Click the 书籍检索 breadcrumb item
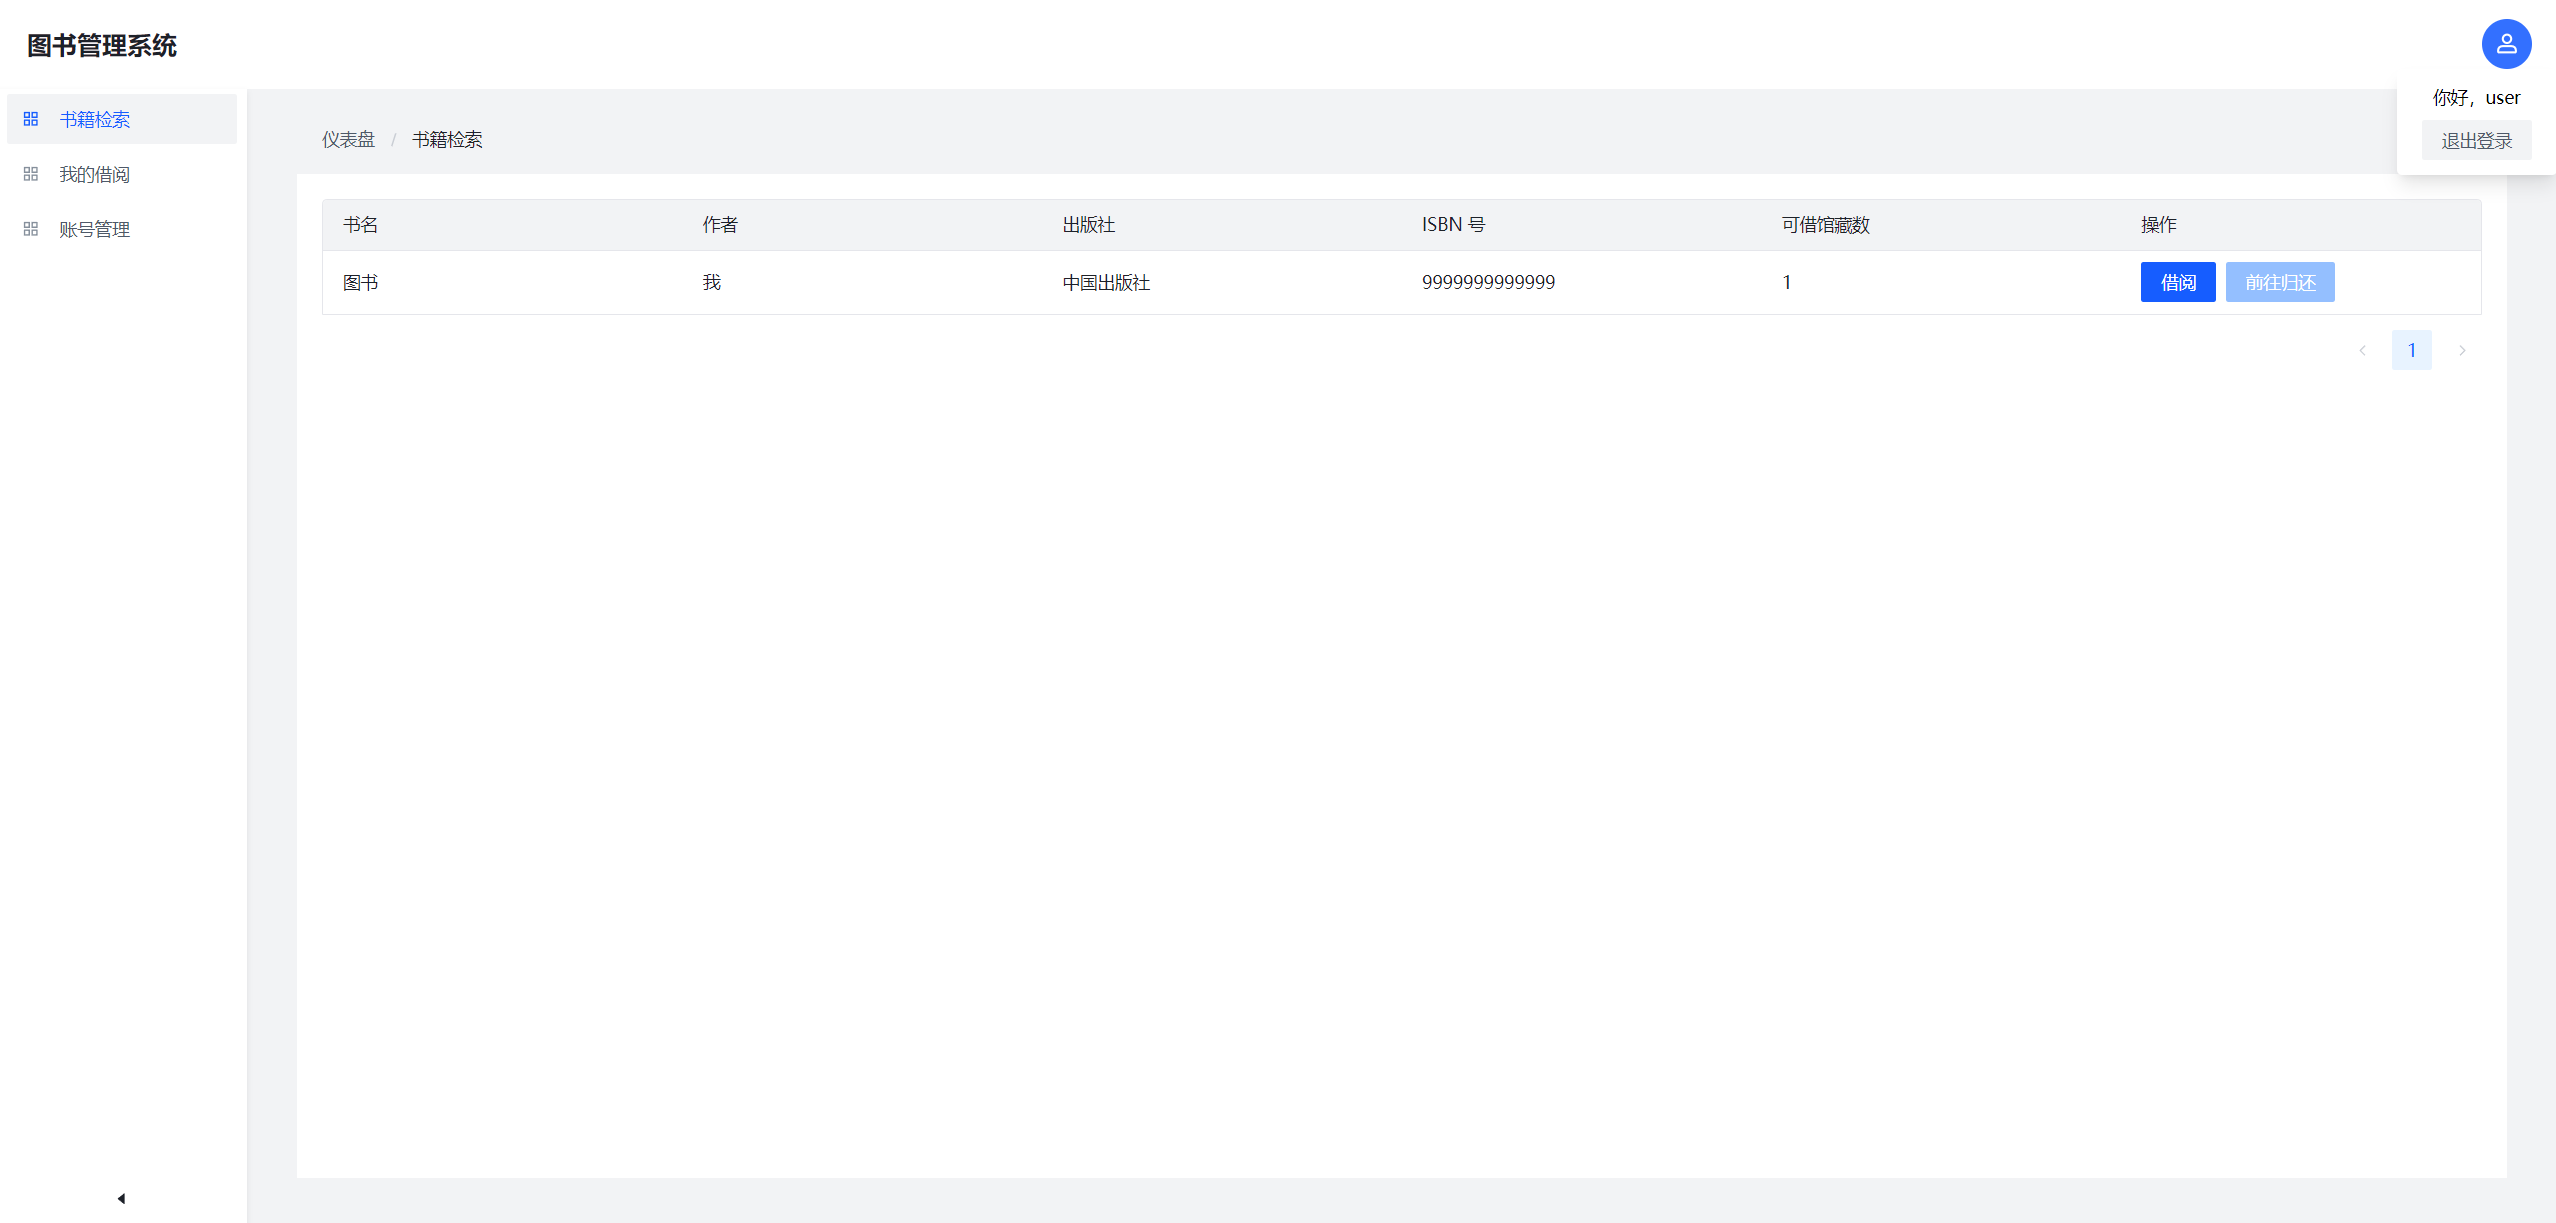 pyautogui.click(x=447, y=139)
